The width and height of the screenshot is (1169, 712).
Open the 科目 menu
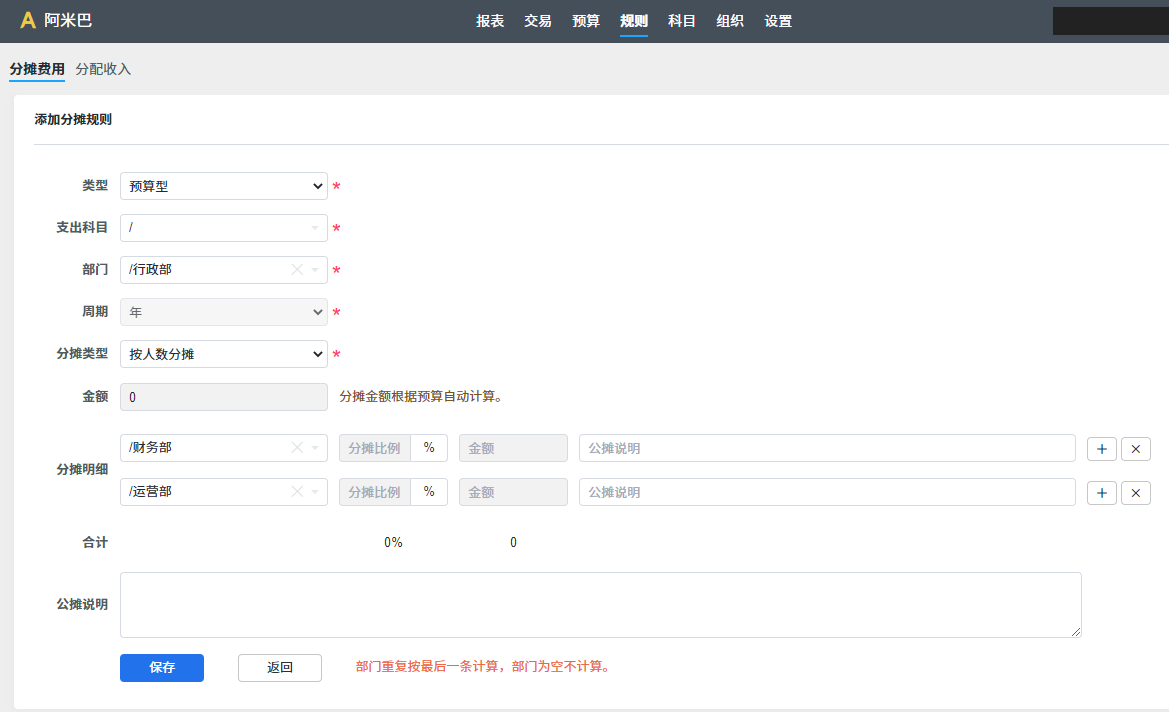[x=681, y=21]
